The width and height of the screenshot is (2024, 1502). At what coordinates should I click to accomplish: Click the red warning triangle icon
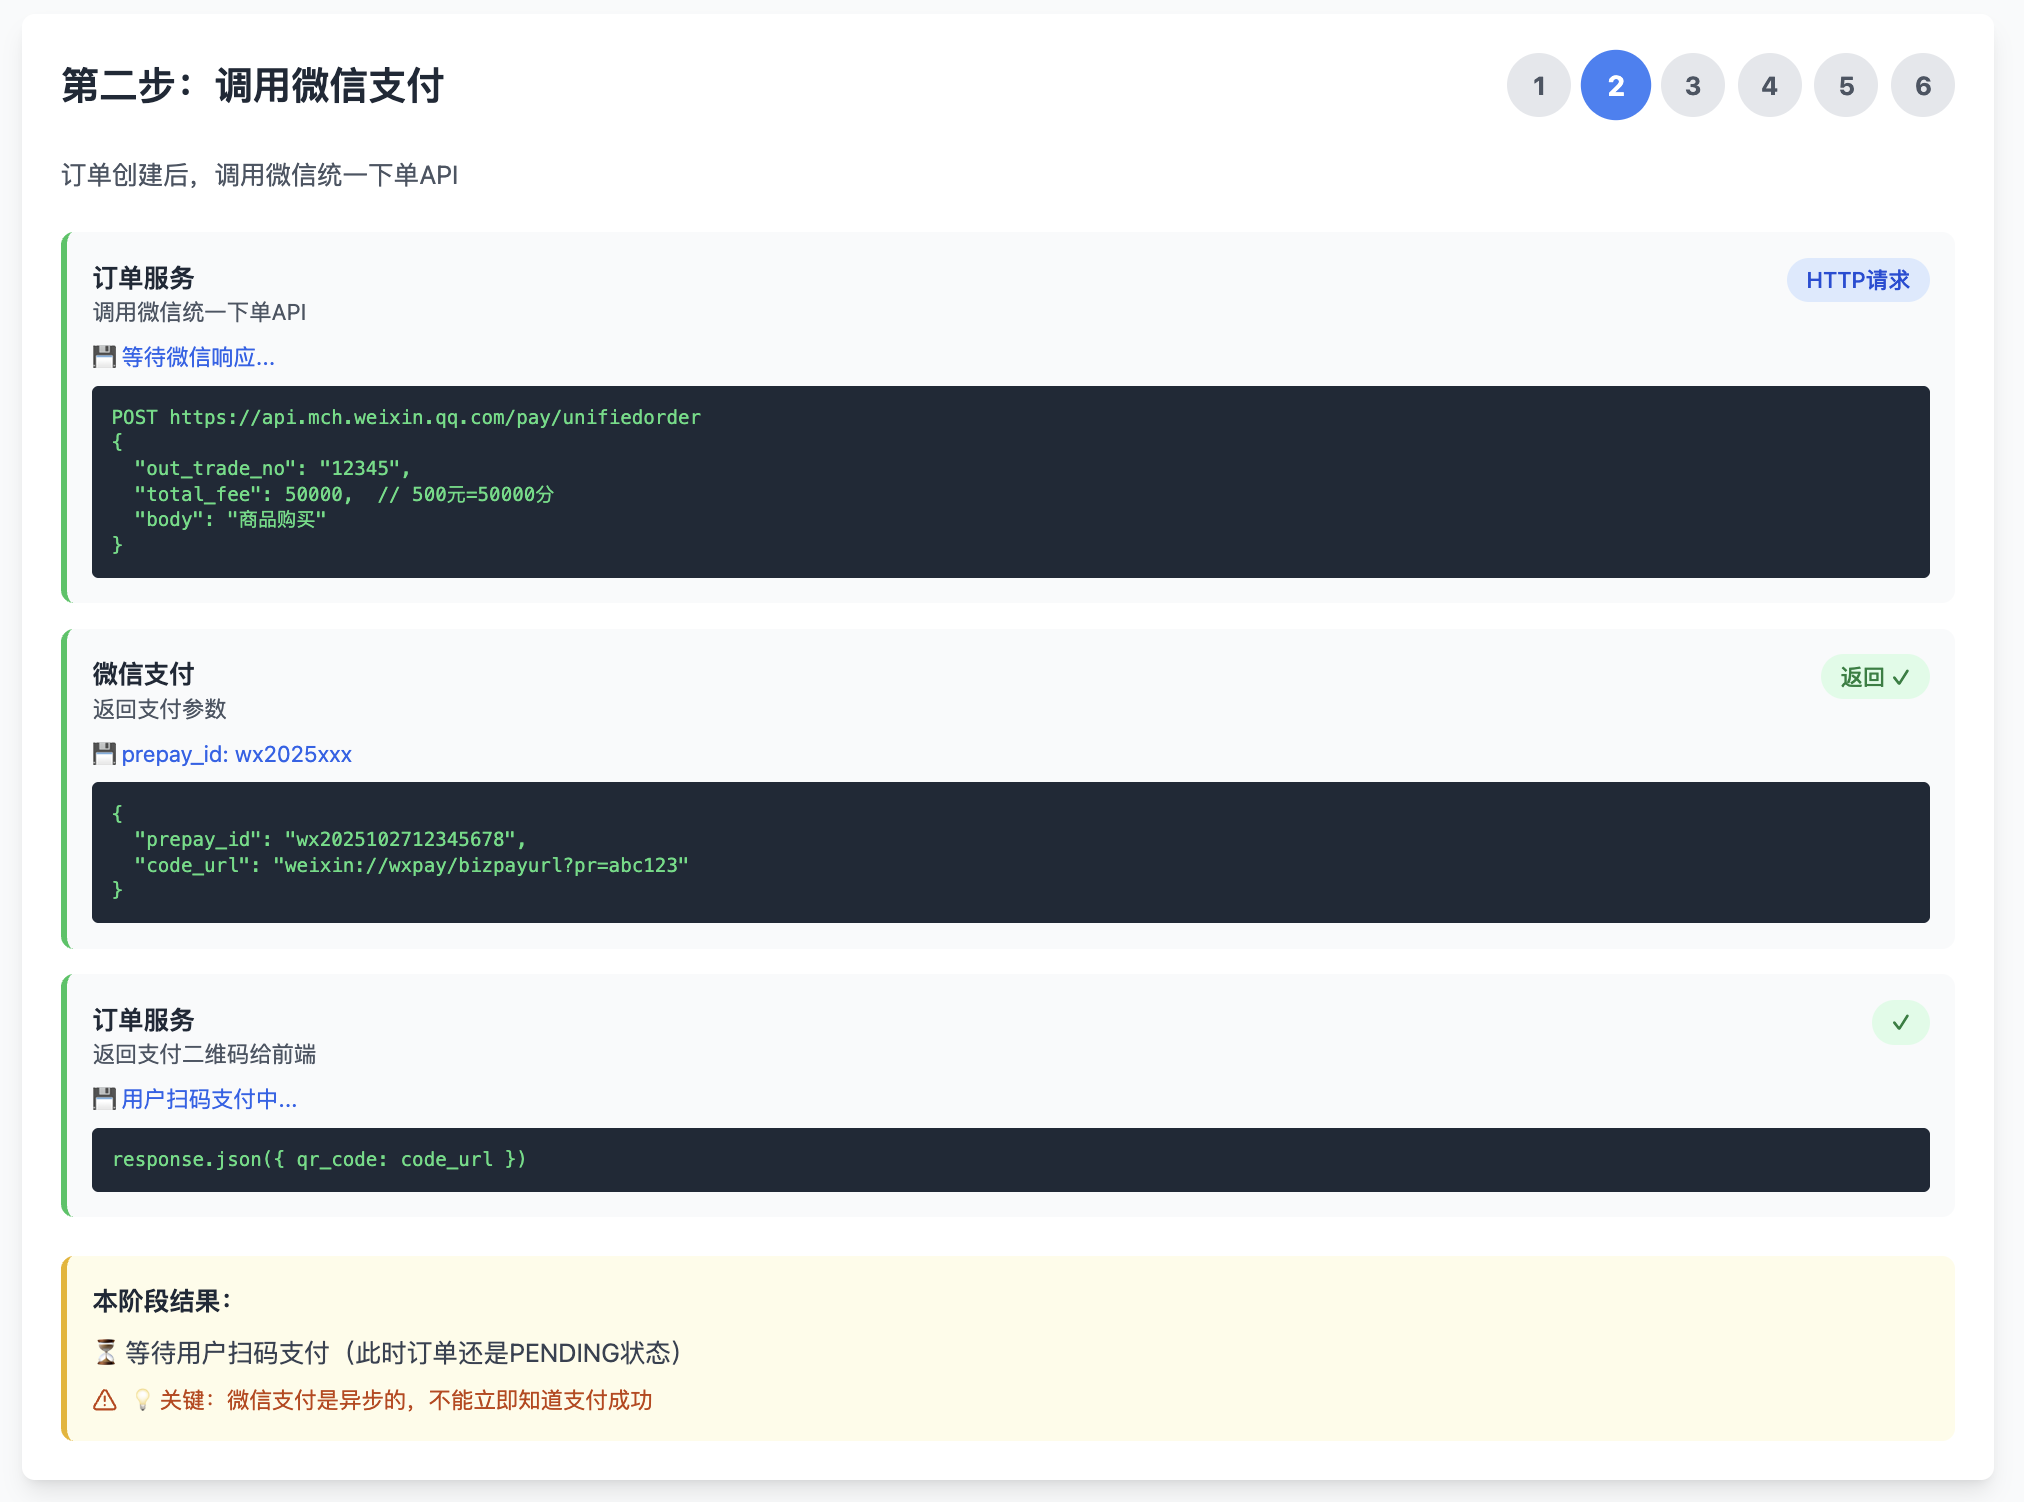tap(105, 1400)
